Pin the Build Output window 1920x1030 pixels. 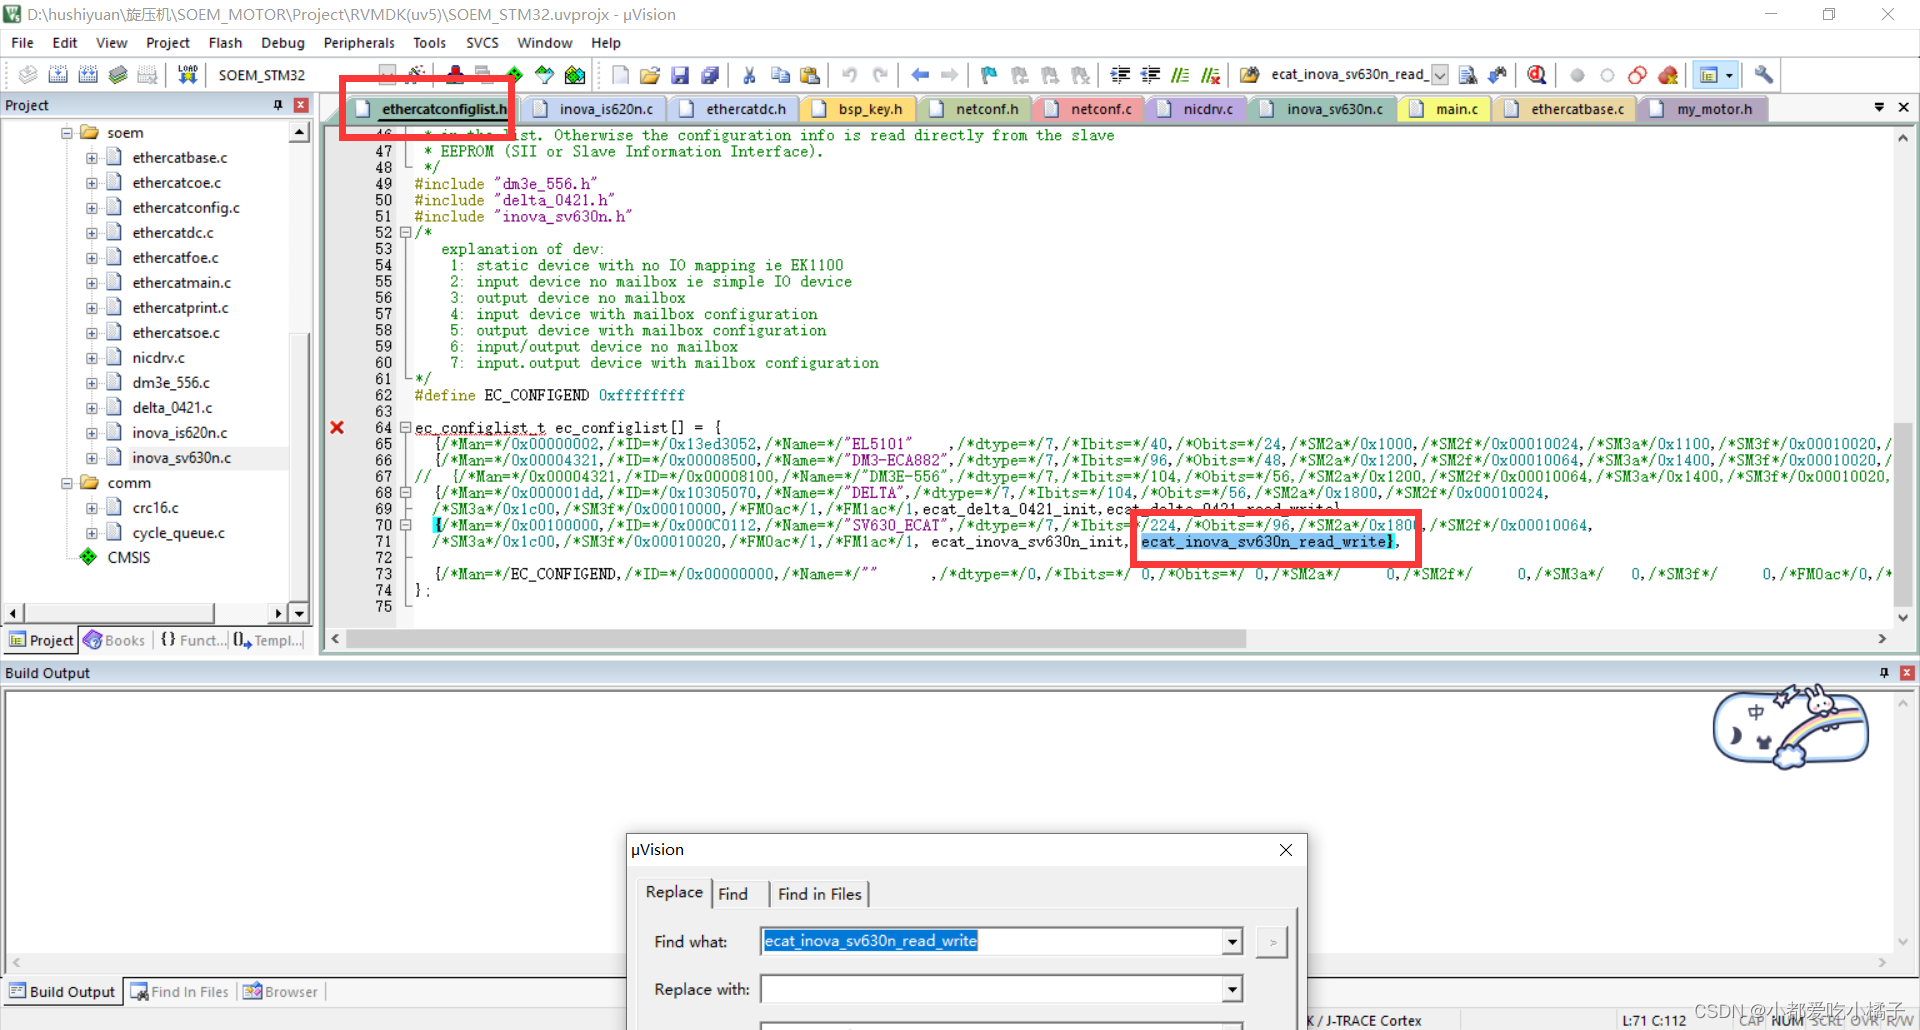(x=1882, y=673)
